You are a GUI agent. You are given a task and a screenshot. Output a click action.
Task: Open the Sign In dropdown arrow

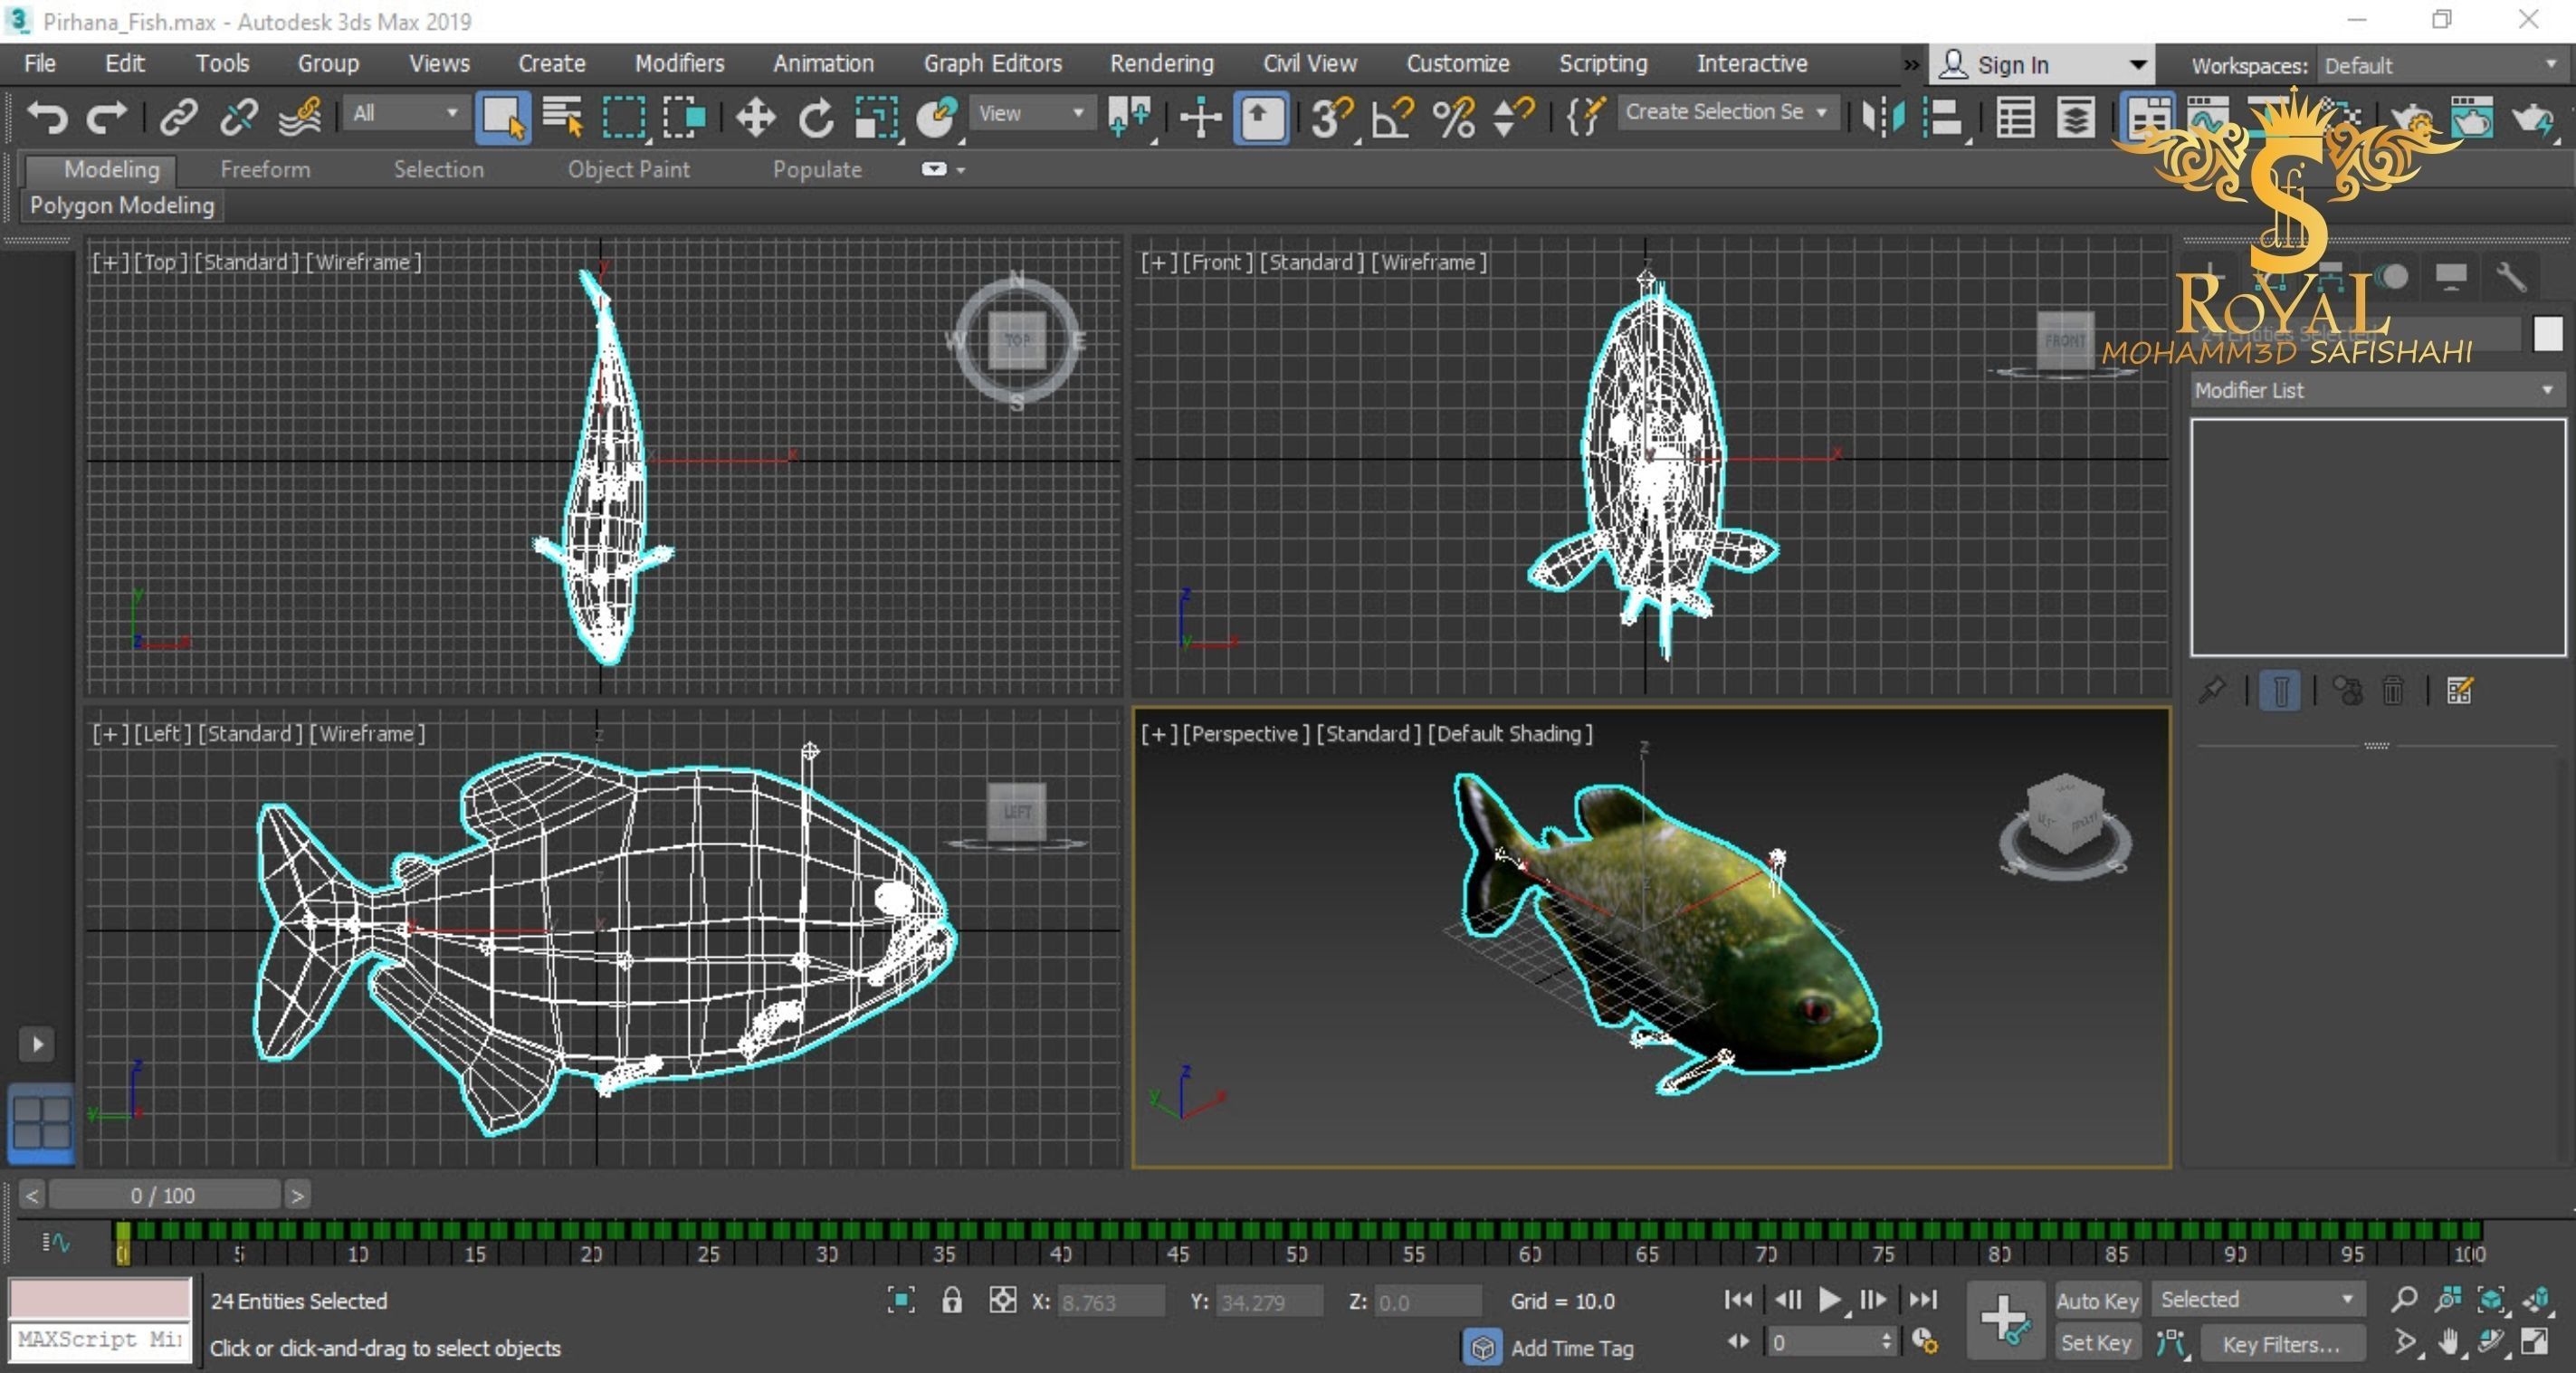click(x=2138, y=65)
